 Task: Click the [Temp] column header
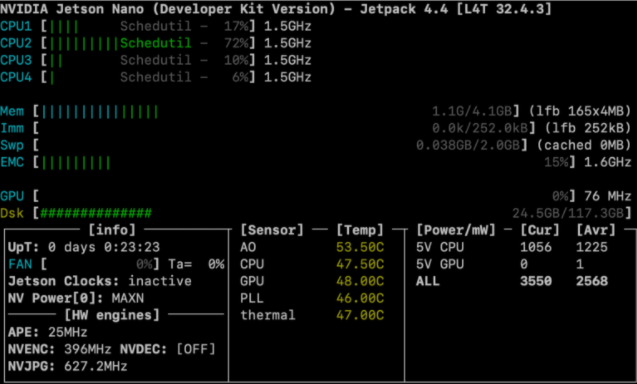coord(360,230)
